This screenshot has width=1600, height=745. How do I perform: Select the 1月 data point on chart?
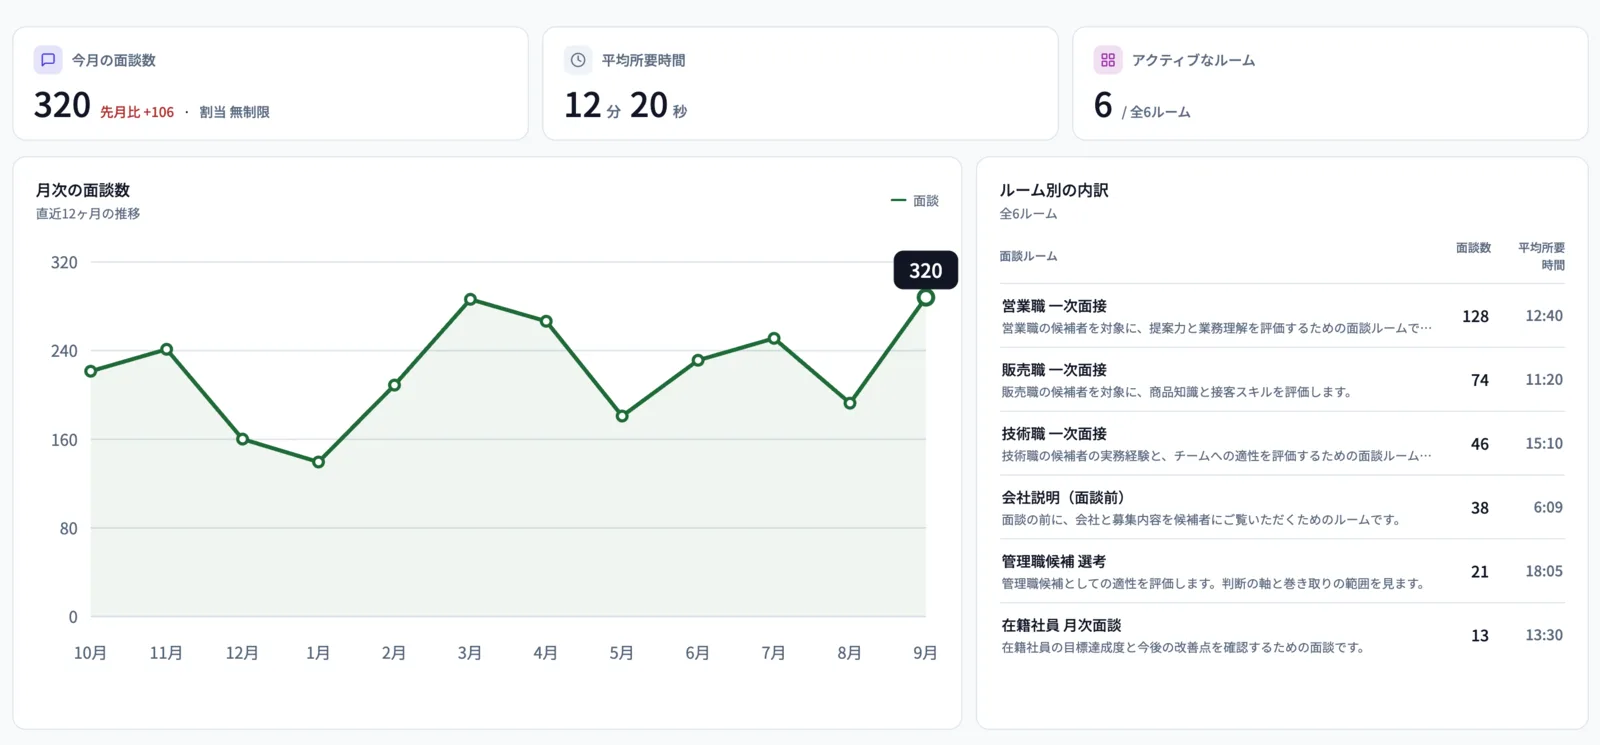[x=318, y=462]
